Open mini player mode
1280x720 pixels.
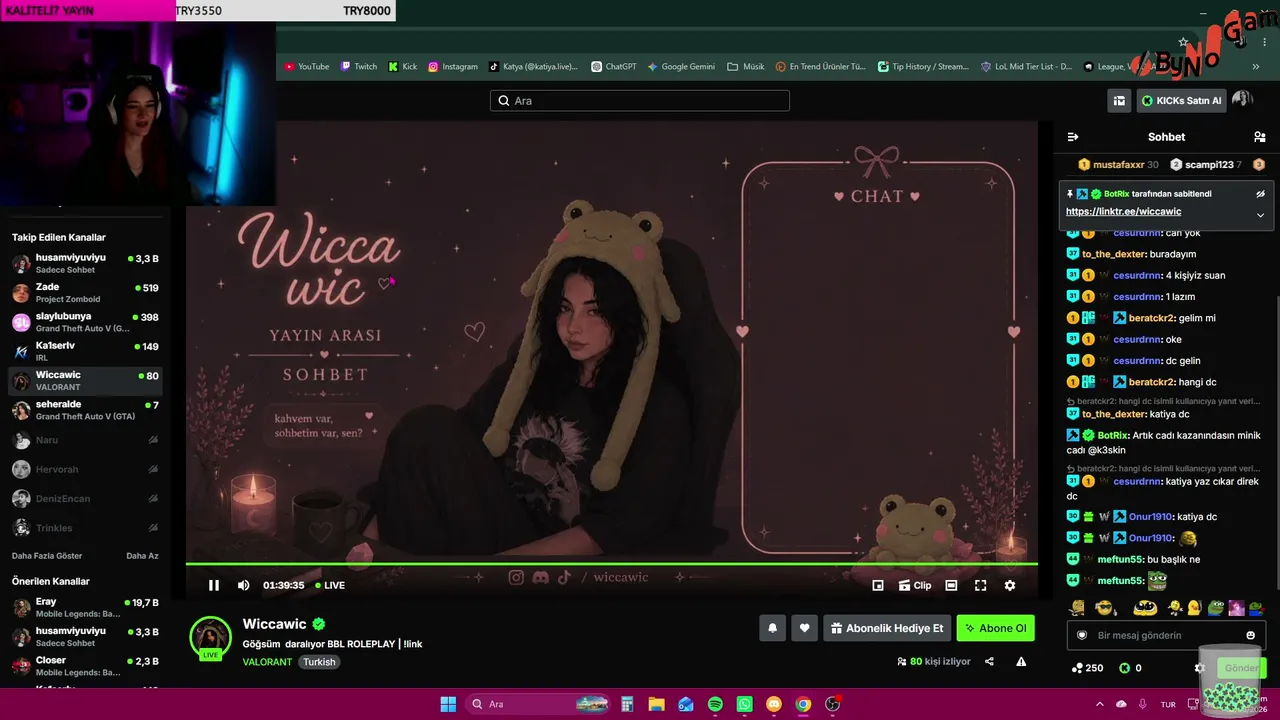pos(878,585)
